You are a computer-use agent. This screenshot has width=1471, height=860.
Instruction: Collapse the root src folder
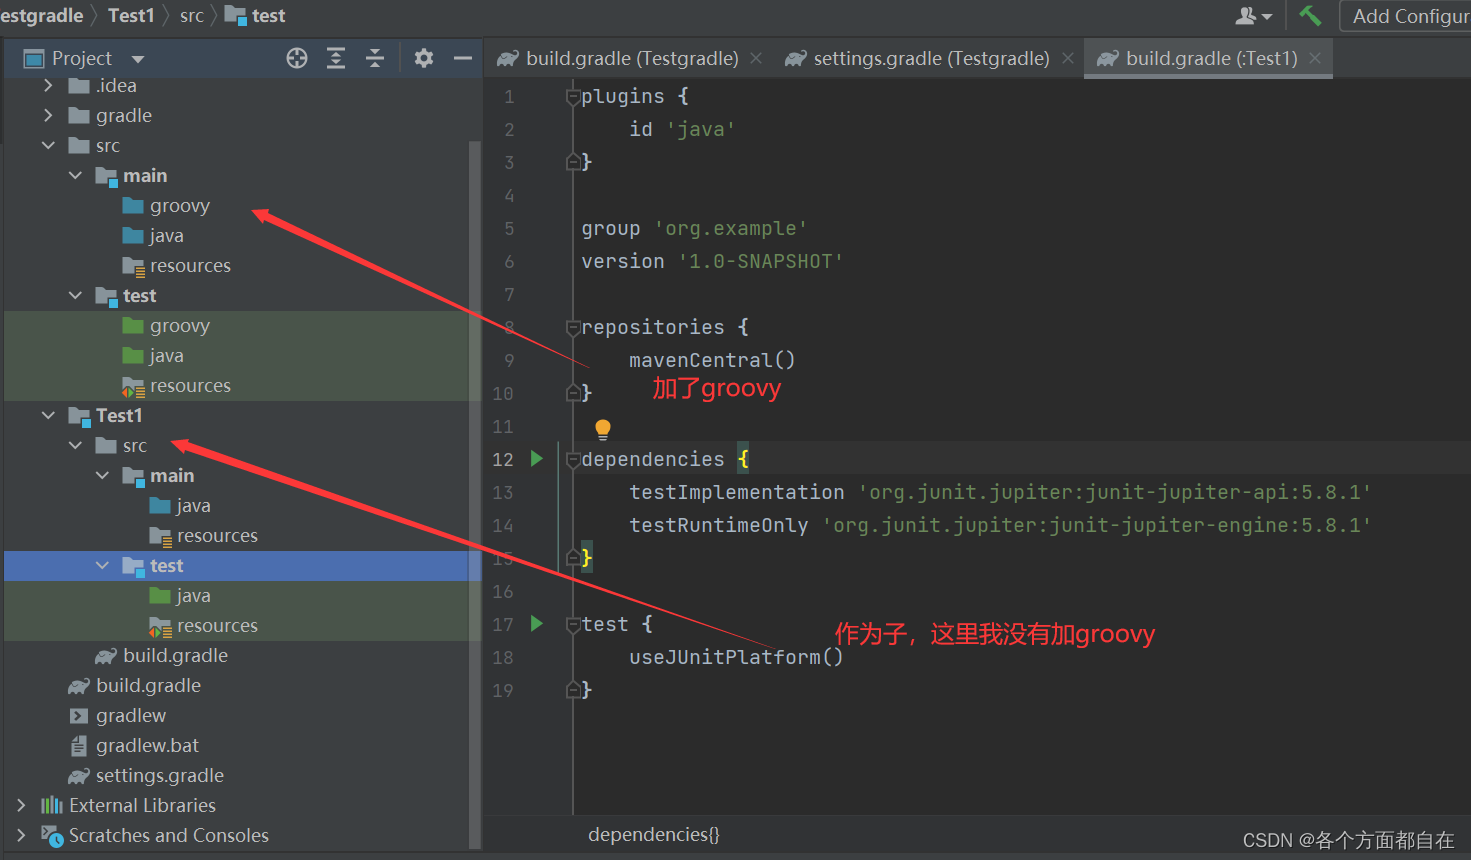click(48, 145)
